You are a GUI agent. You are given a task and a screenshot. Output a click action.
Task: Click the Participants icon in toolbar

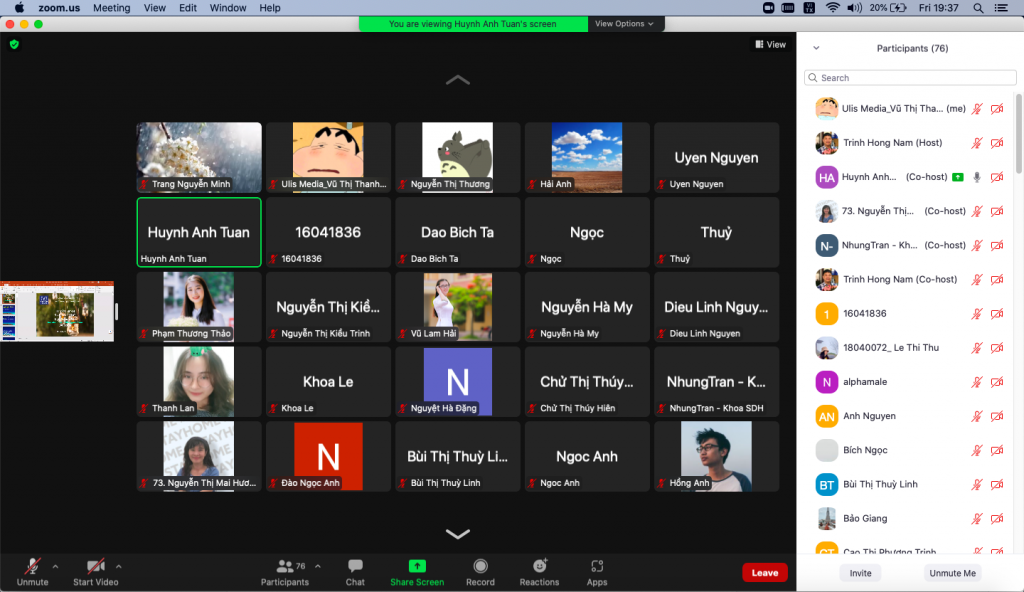click(x=285, y=567)
